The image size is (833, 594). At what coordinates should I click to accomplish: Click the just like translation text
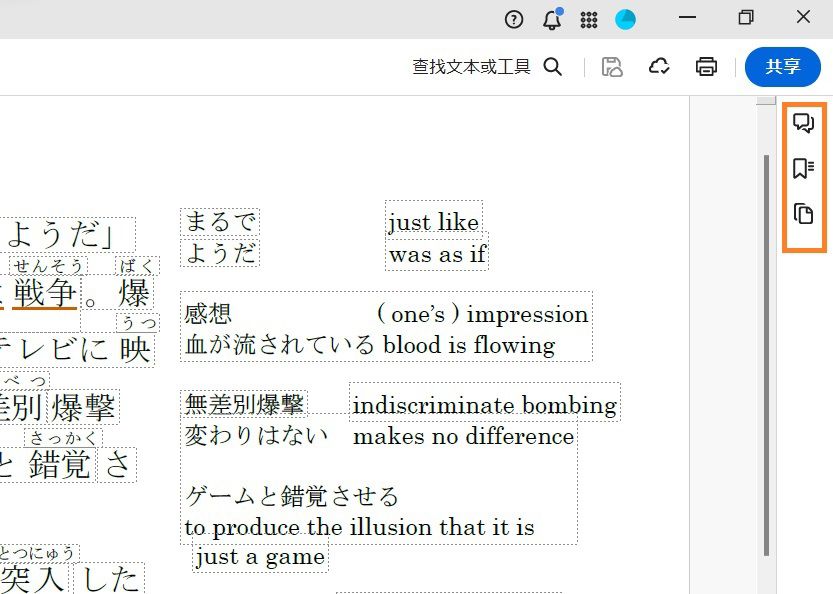[433, 221]
